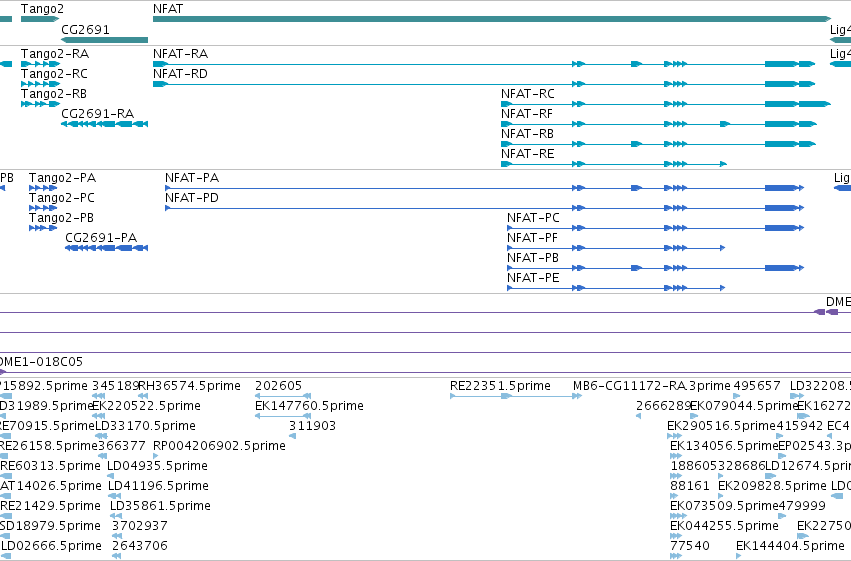851x561 pixels.
Task: Select the RH36574.5prime EST
Action: 143,396
